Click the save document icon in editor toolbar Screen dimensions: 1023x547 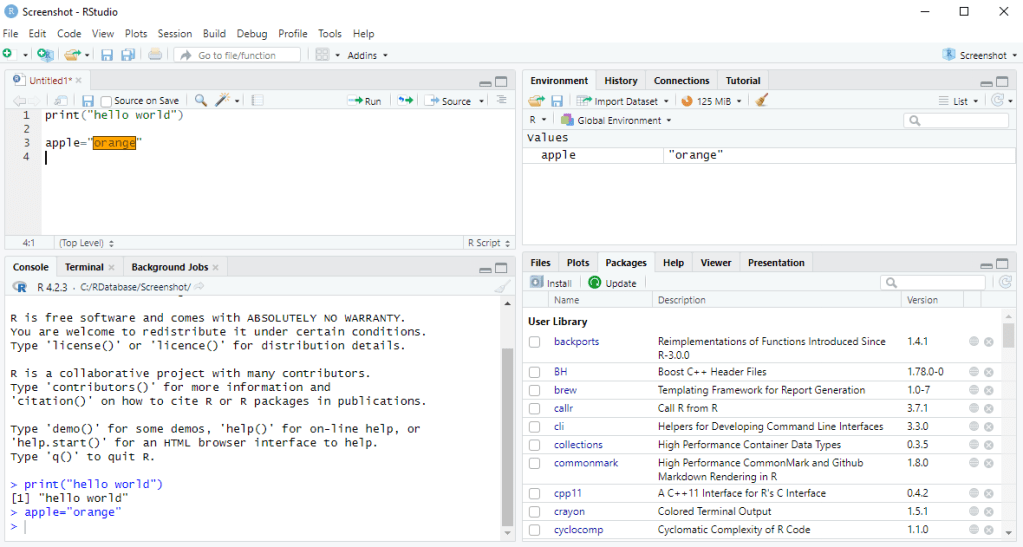[x=88, y=101]
